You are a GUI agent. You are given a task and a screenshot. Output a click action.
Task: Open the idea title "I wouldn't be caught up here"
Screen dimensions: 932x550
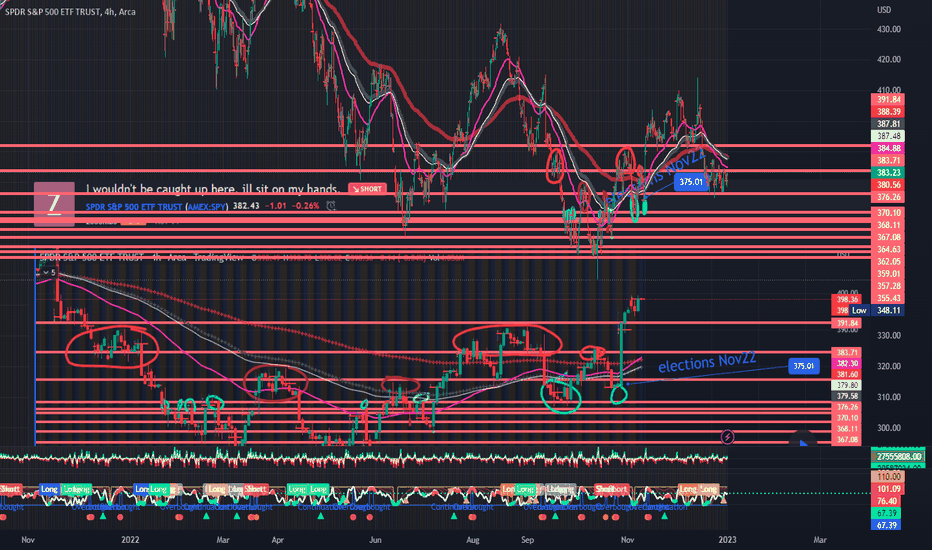[x=212, y=189]
